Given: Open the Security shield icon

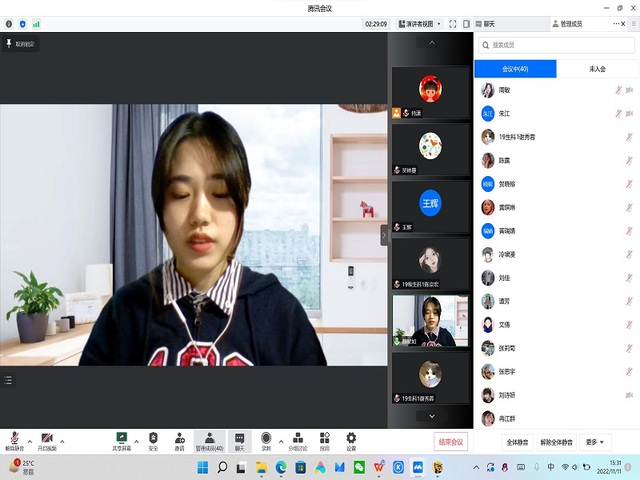Looking at the screenshot, I should 153,439.
